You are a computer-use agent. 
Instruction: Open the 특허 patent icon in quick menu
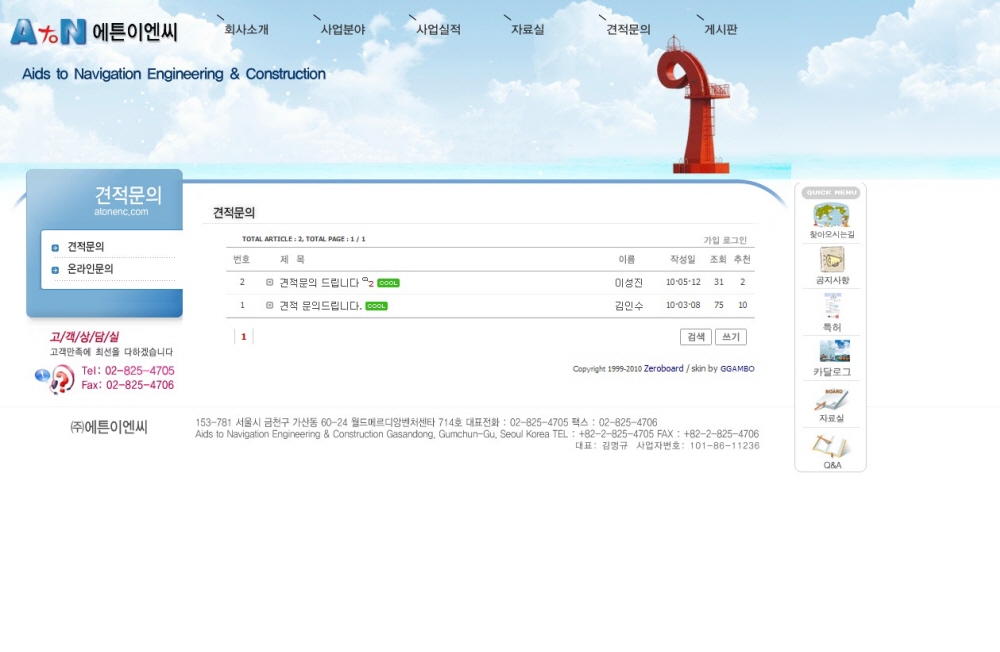(x=830, y=307)
